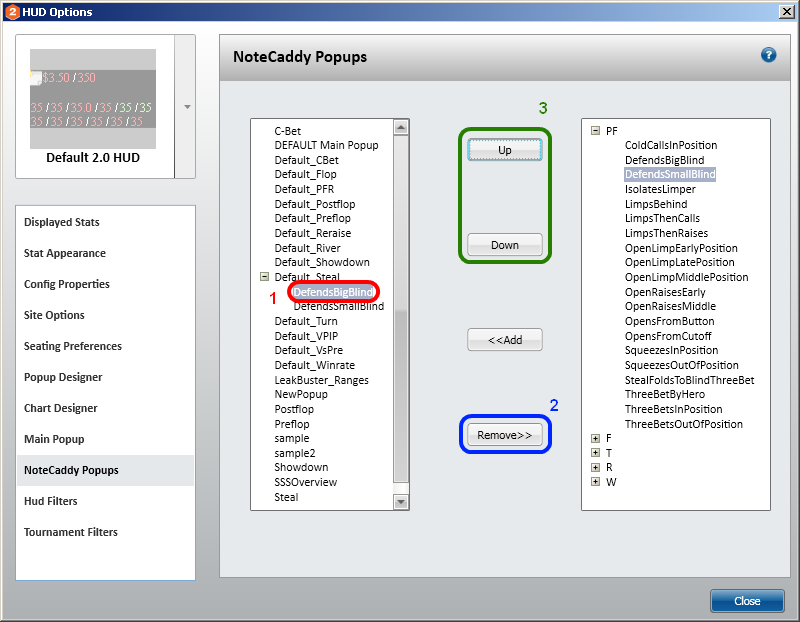800x622 pixels.
Task: Select SSSOverview popup
Action: tap(306, 482)
